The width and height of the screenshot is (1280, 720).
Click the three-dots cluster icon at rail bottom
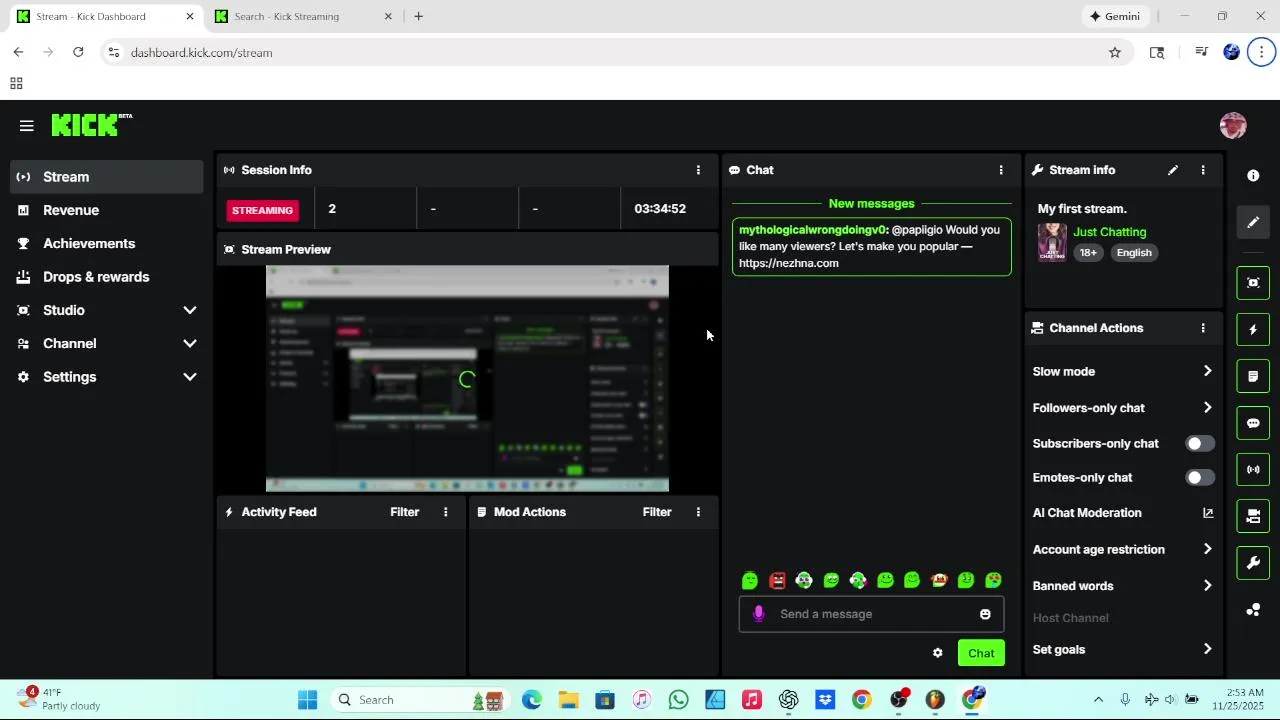pyautogui.click(x=1253, y=610)
